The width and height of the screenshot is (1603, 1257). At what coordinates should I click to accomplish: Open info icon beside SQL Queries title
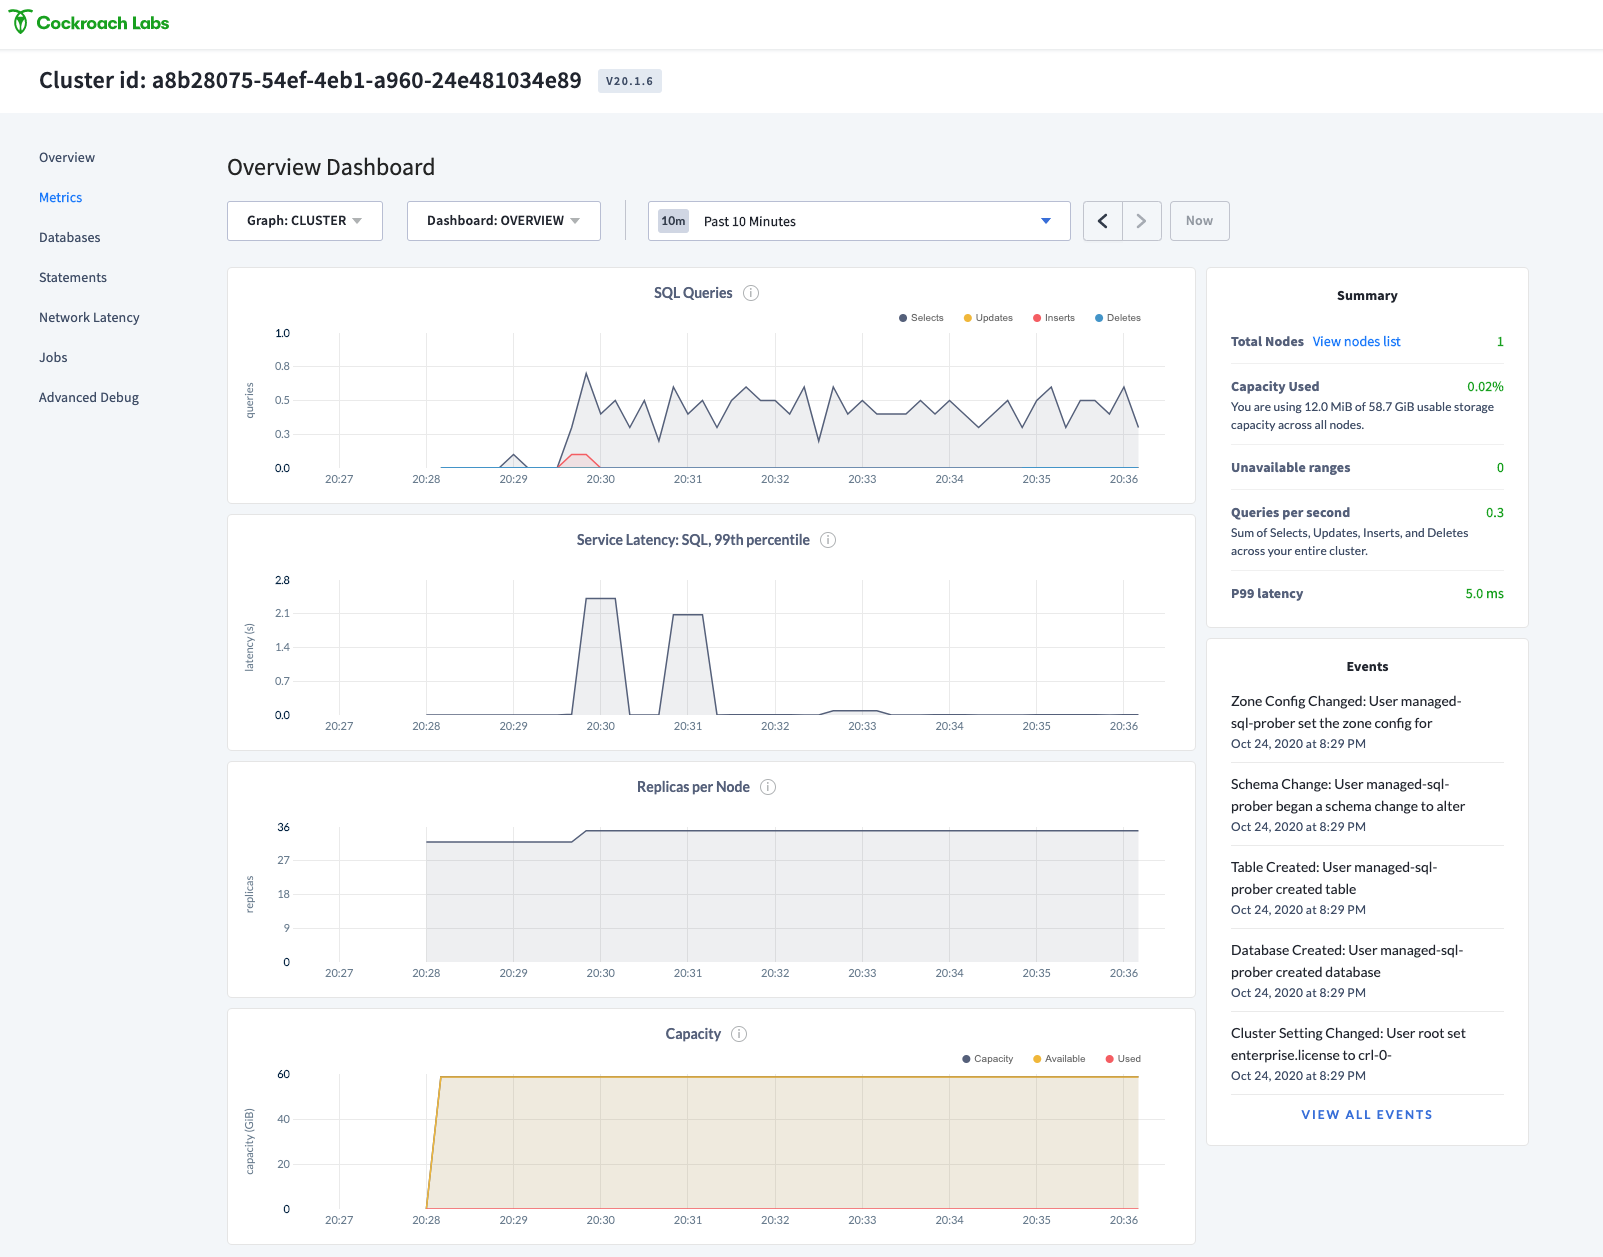point(751,293)
